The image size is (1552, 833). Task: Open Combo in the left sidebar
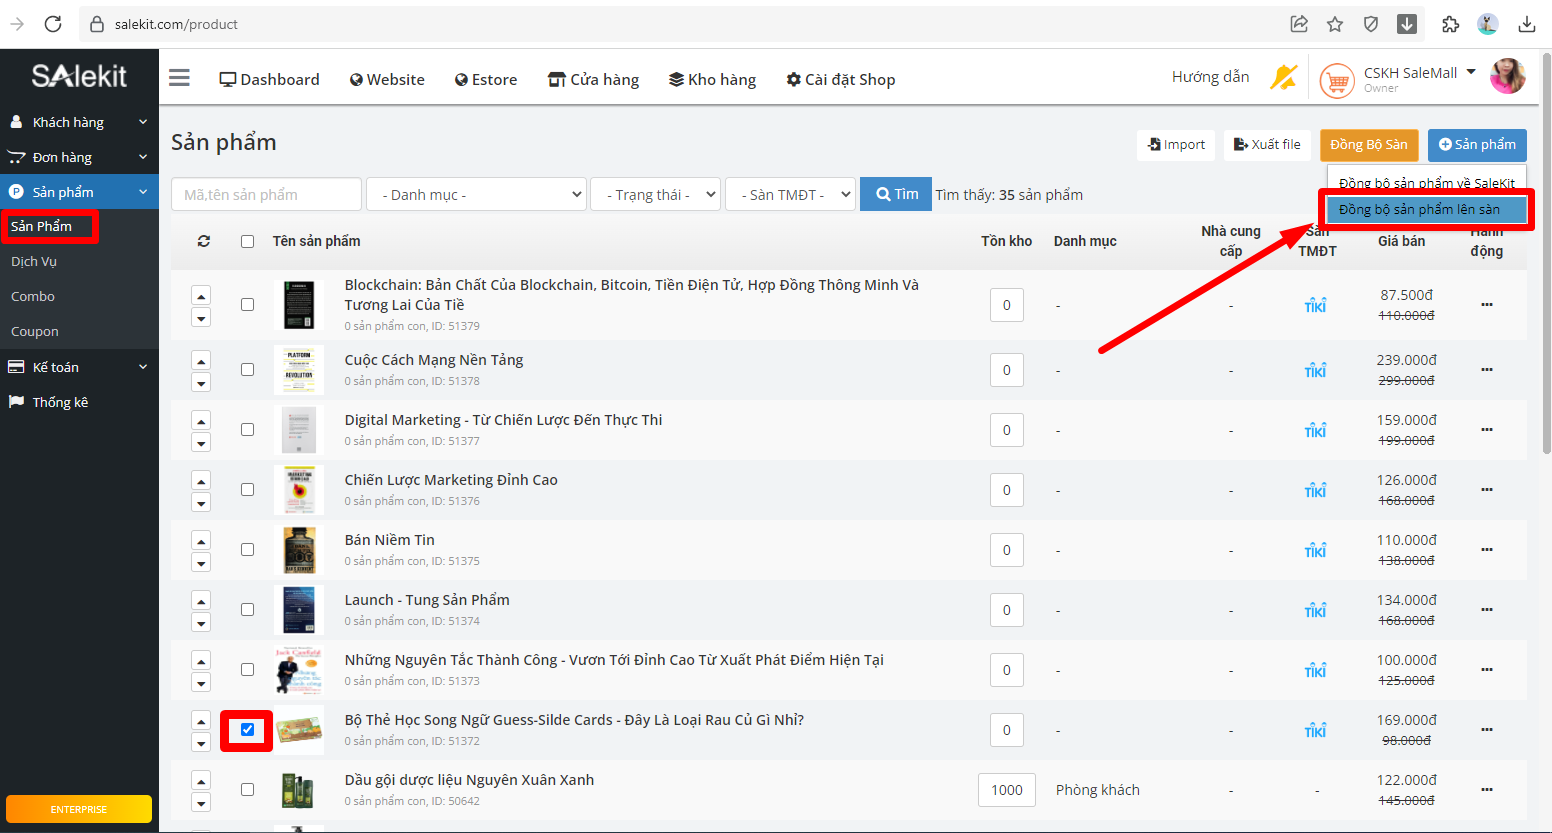point(33,297)
